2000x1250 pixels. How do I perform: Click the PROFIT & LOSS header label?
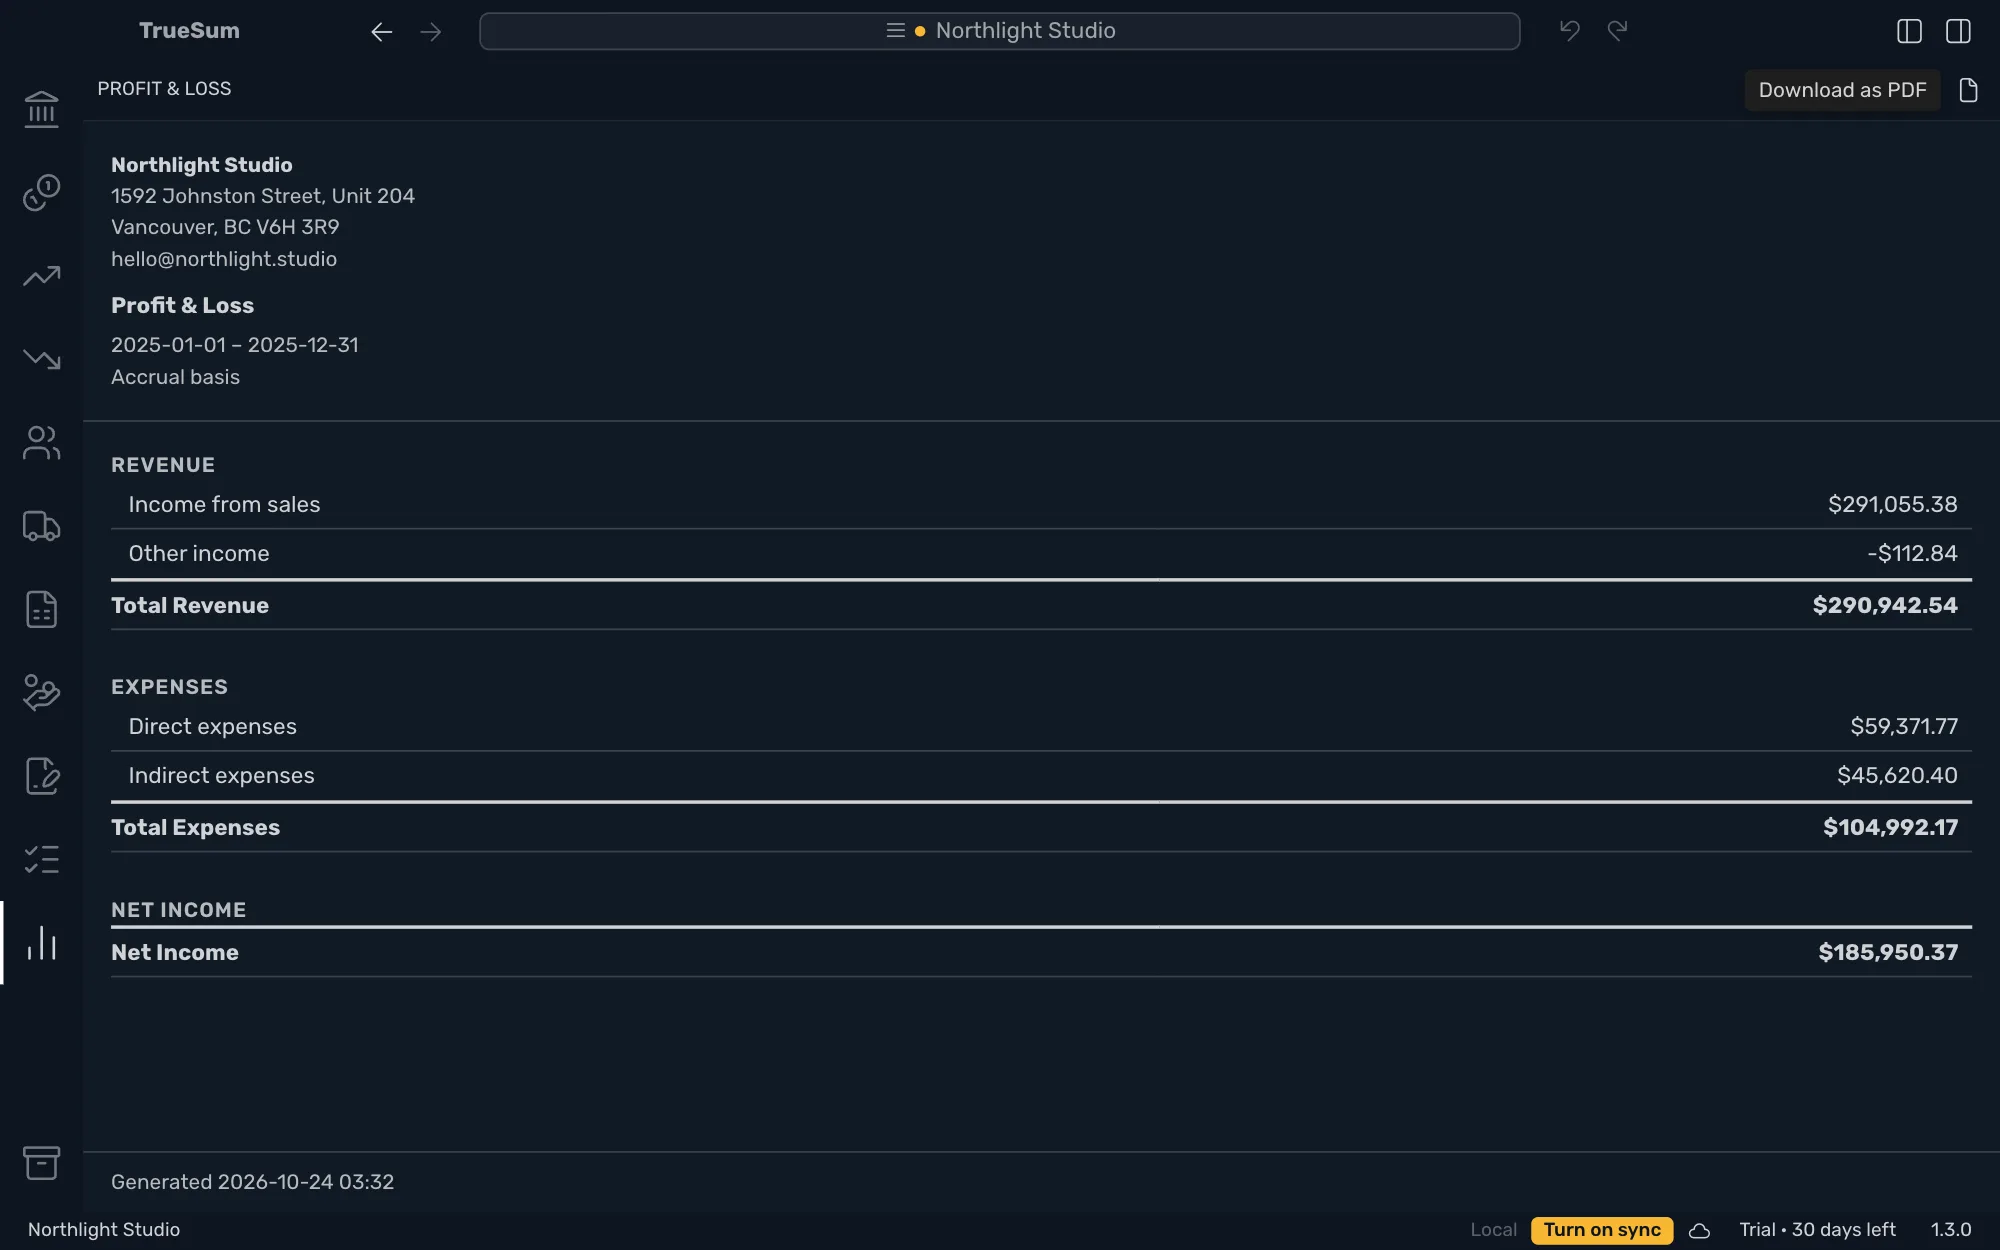(x=164, y=89)
